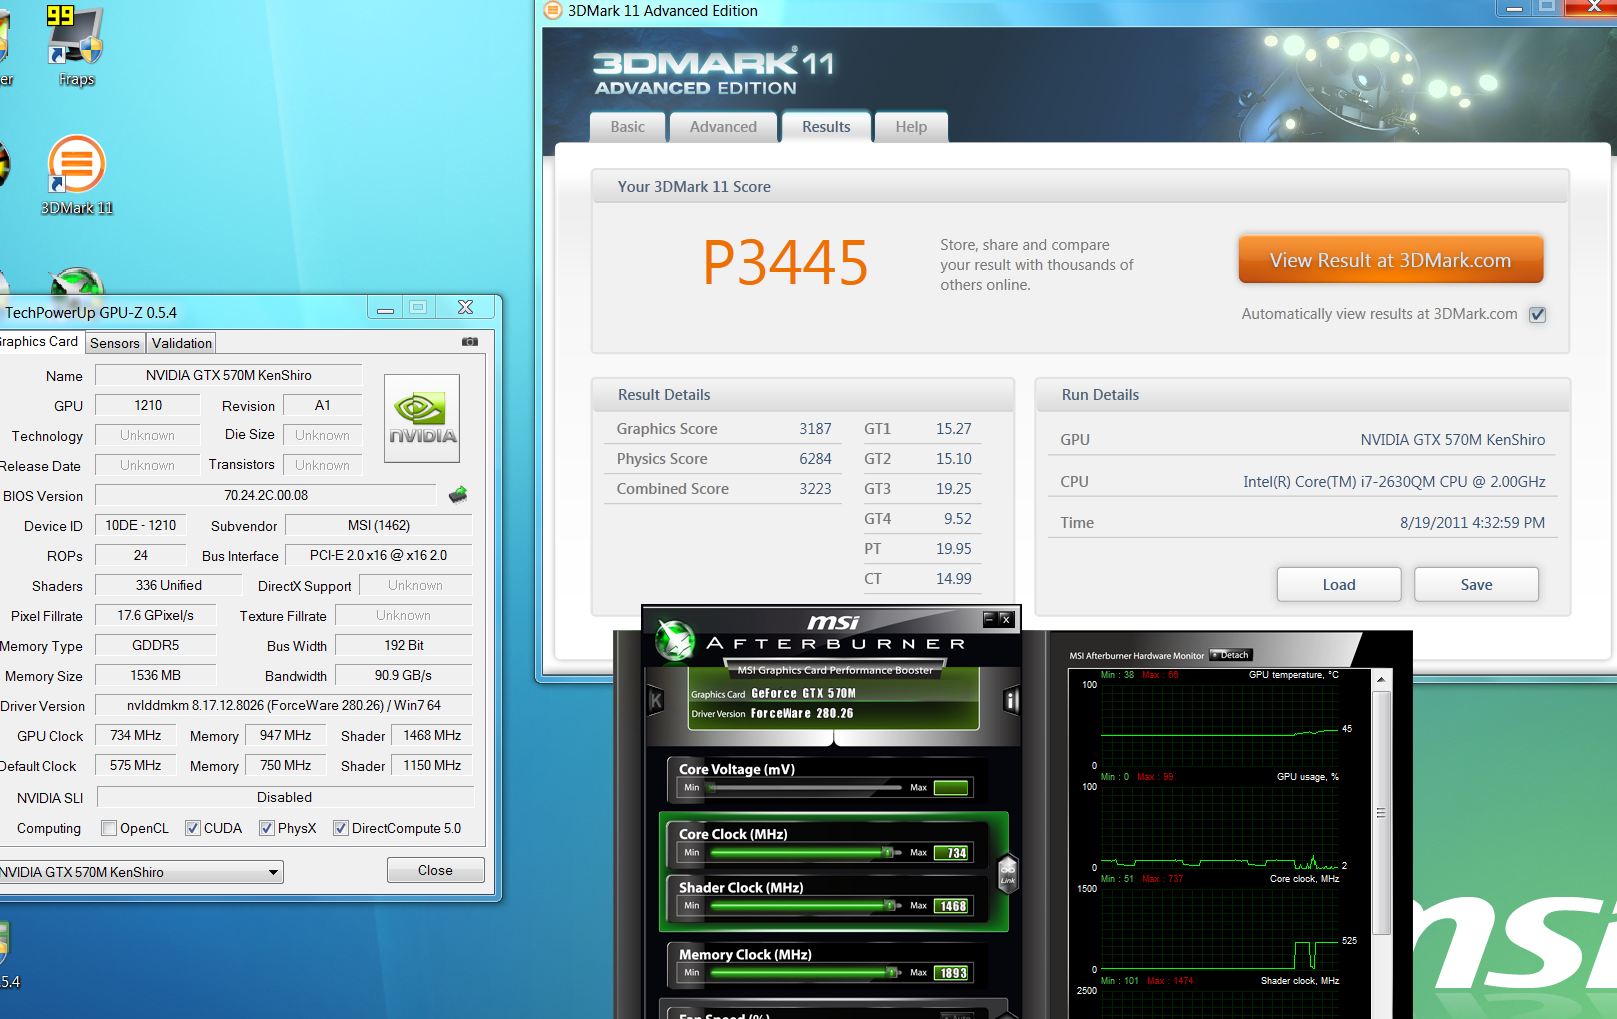The width and height of the screenshot is (1617, 1019).
Task: Click the Subvendor MSI (1462) field
Action: pos(379,525)
